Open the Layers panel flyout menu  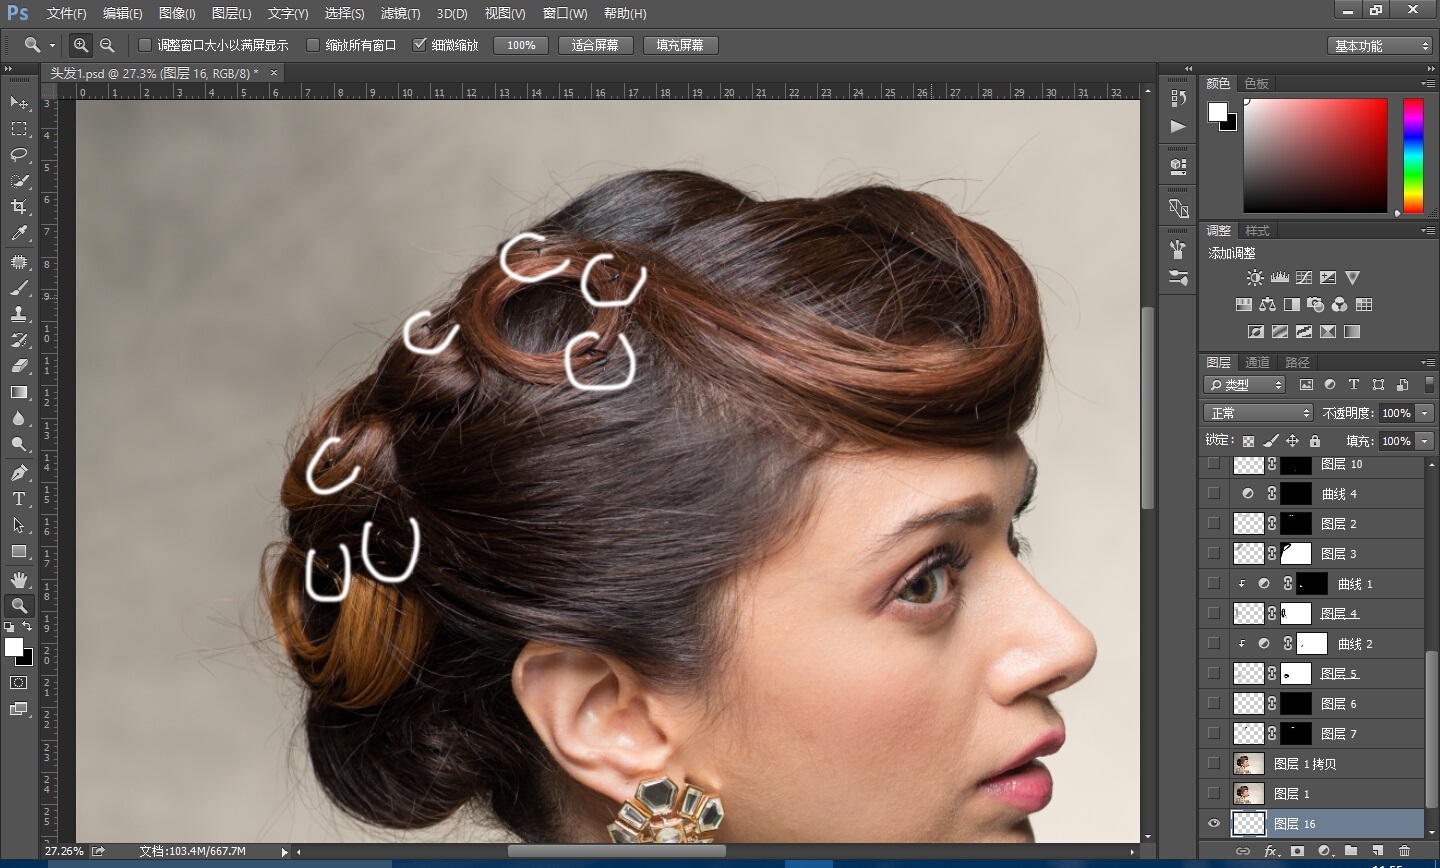[1427, 362]
